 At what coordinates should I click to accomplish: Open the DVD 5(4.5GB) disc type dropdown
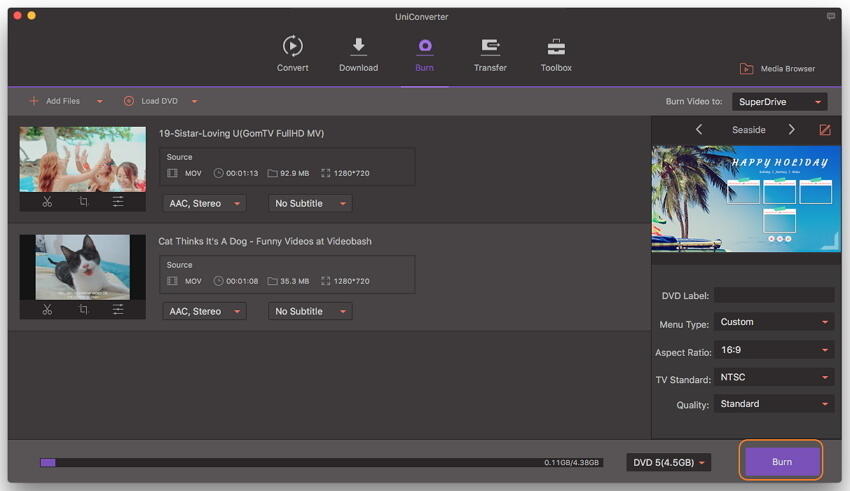[668, 462]
